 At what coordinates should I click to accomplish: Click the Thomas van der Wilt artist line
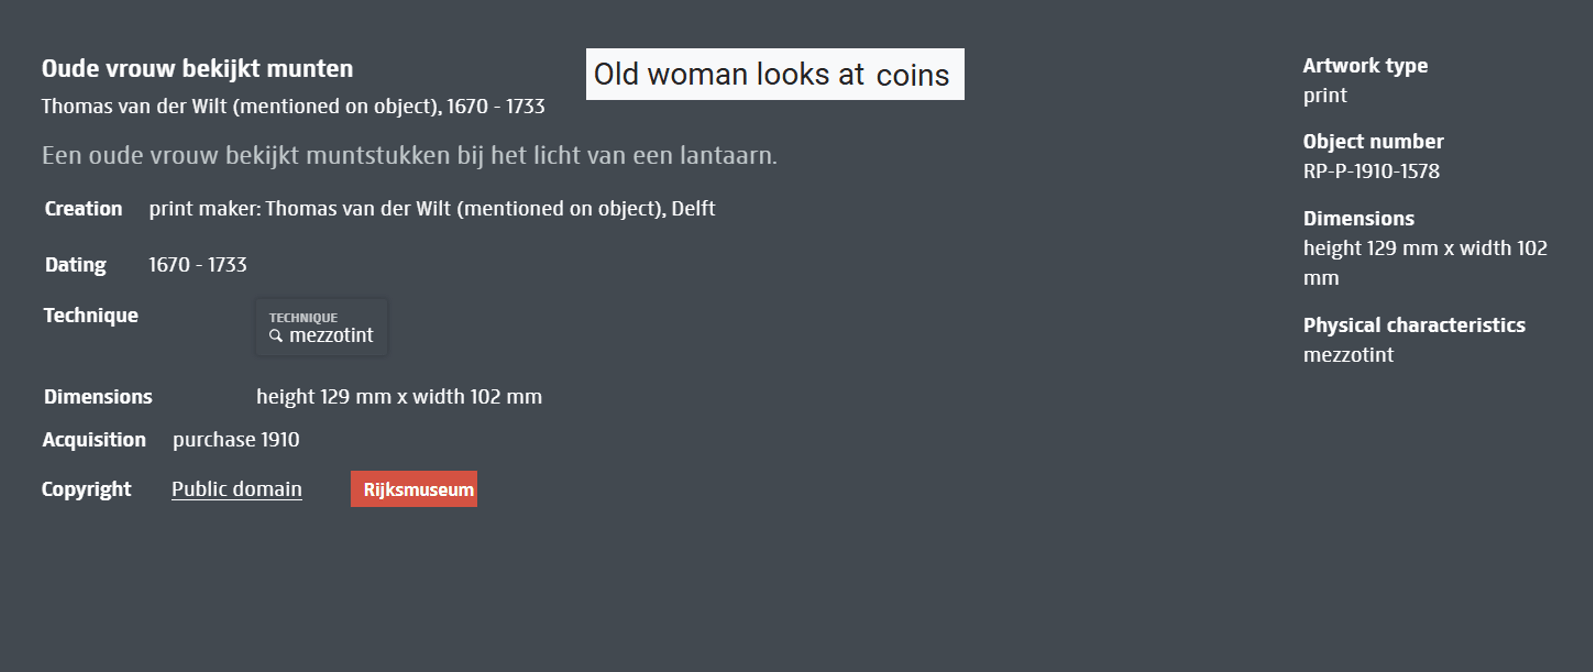click(x=293, y=106)
